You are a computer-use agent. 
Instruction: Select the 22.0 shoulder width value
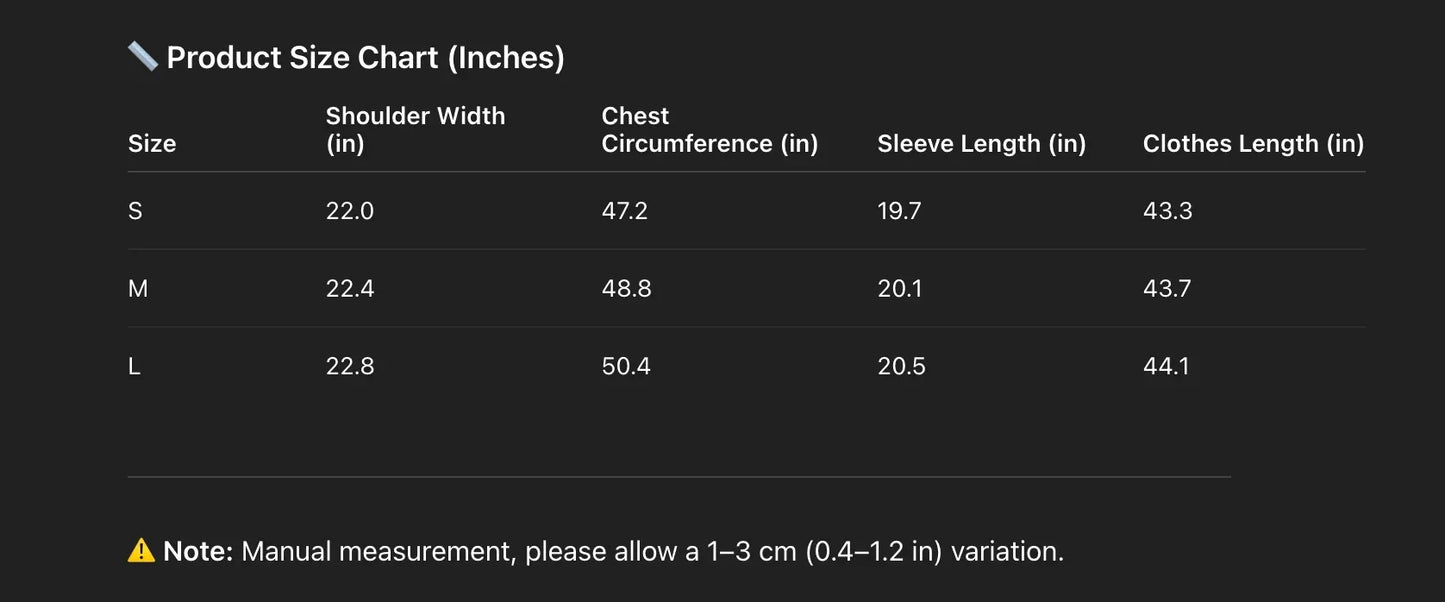point(349,211)
